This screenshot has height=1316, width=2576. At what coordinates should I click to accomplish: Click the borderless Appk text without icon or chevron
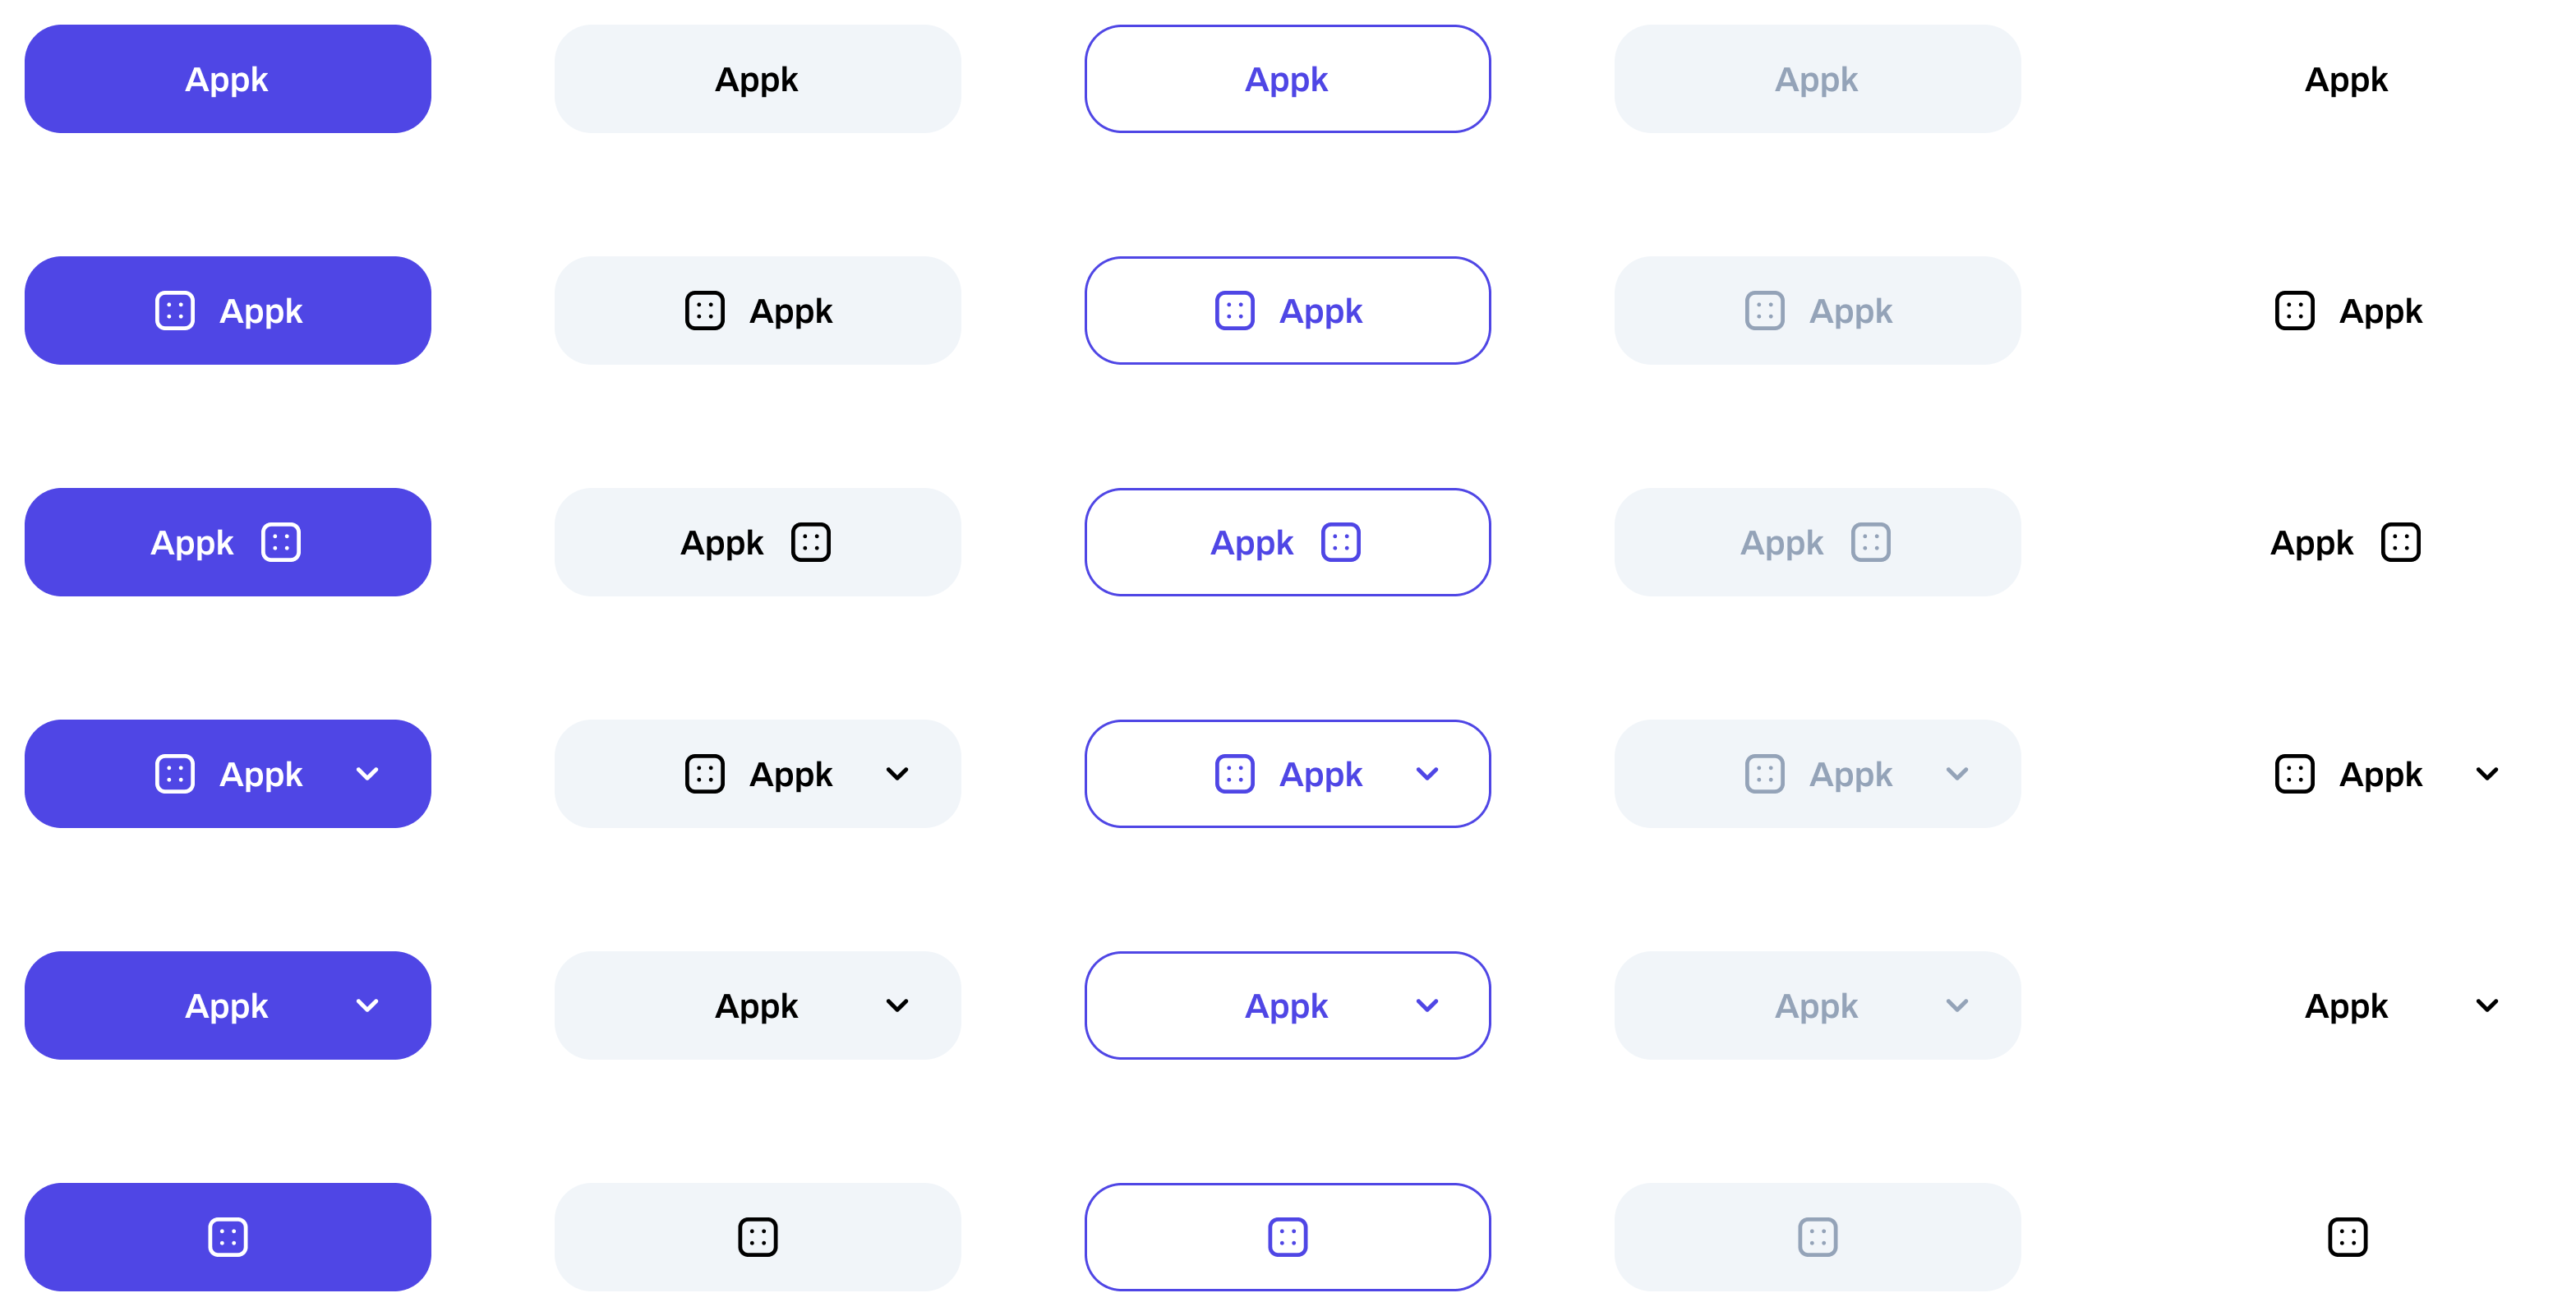point(2346,79)
